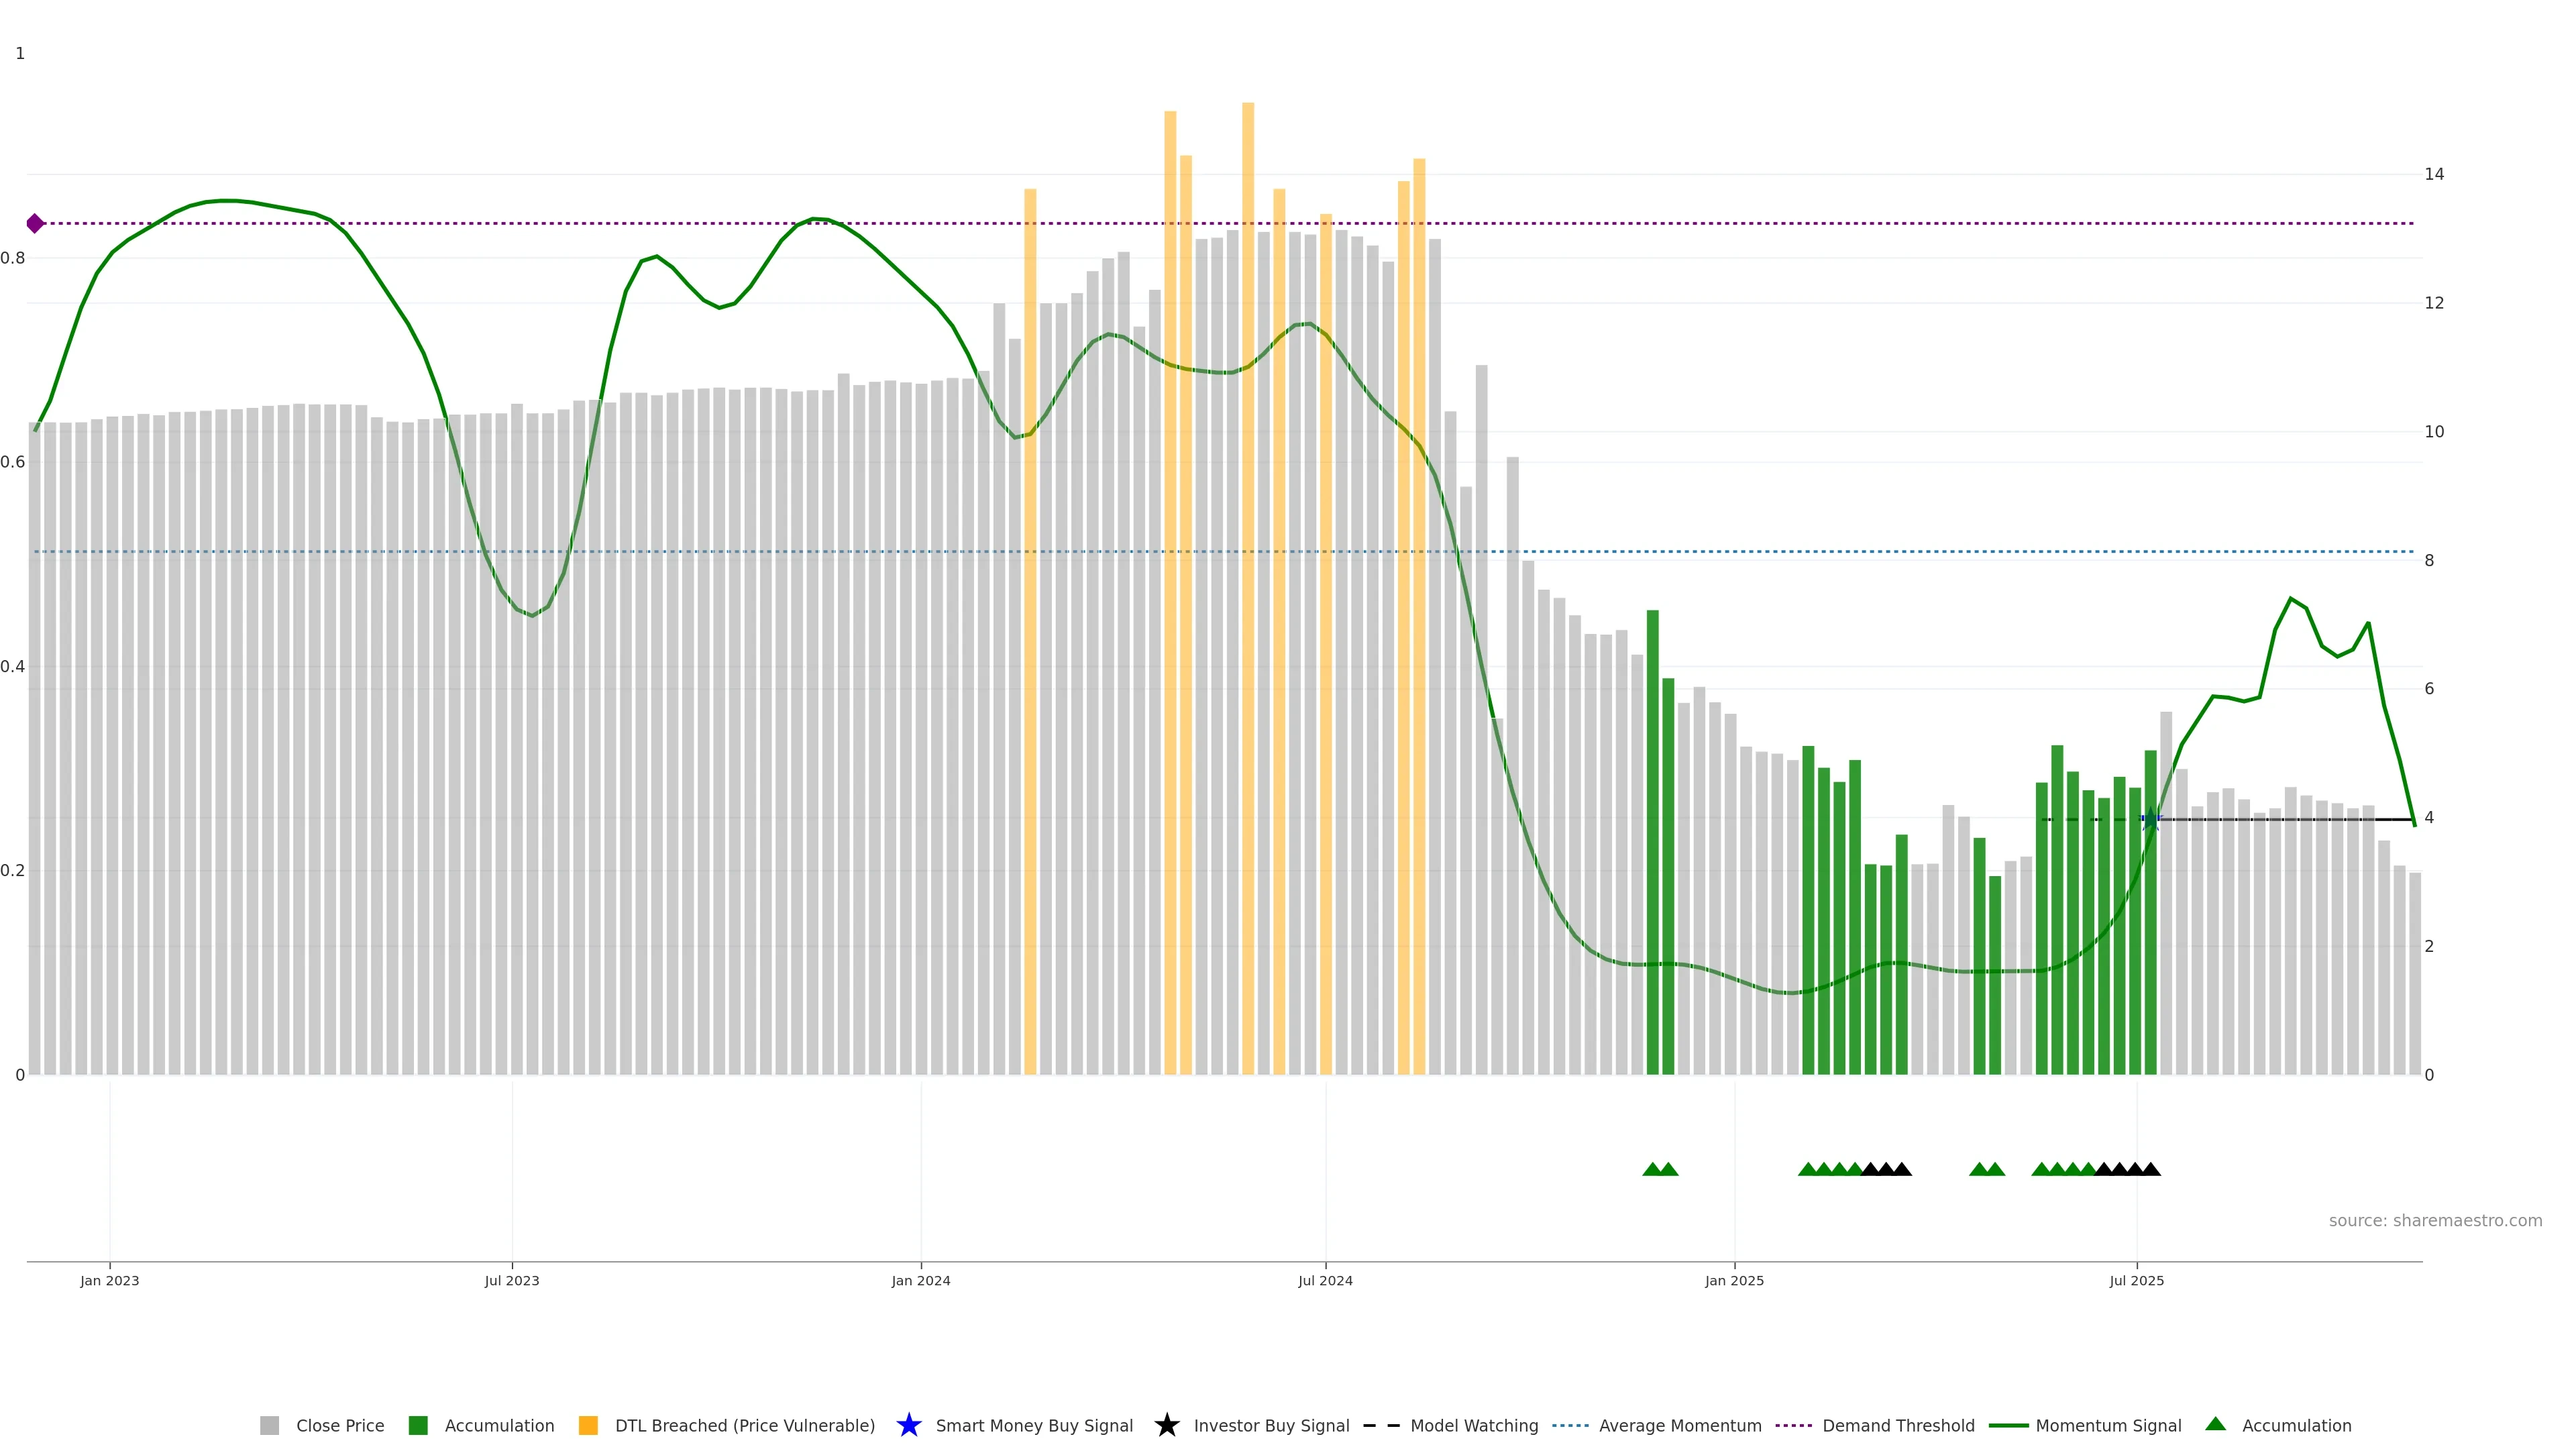Viewport: 2576px width, 1449px height.
Task: Click the source sharemaestro.com text
Action: 2435,1220
